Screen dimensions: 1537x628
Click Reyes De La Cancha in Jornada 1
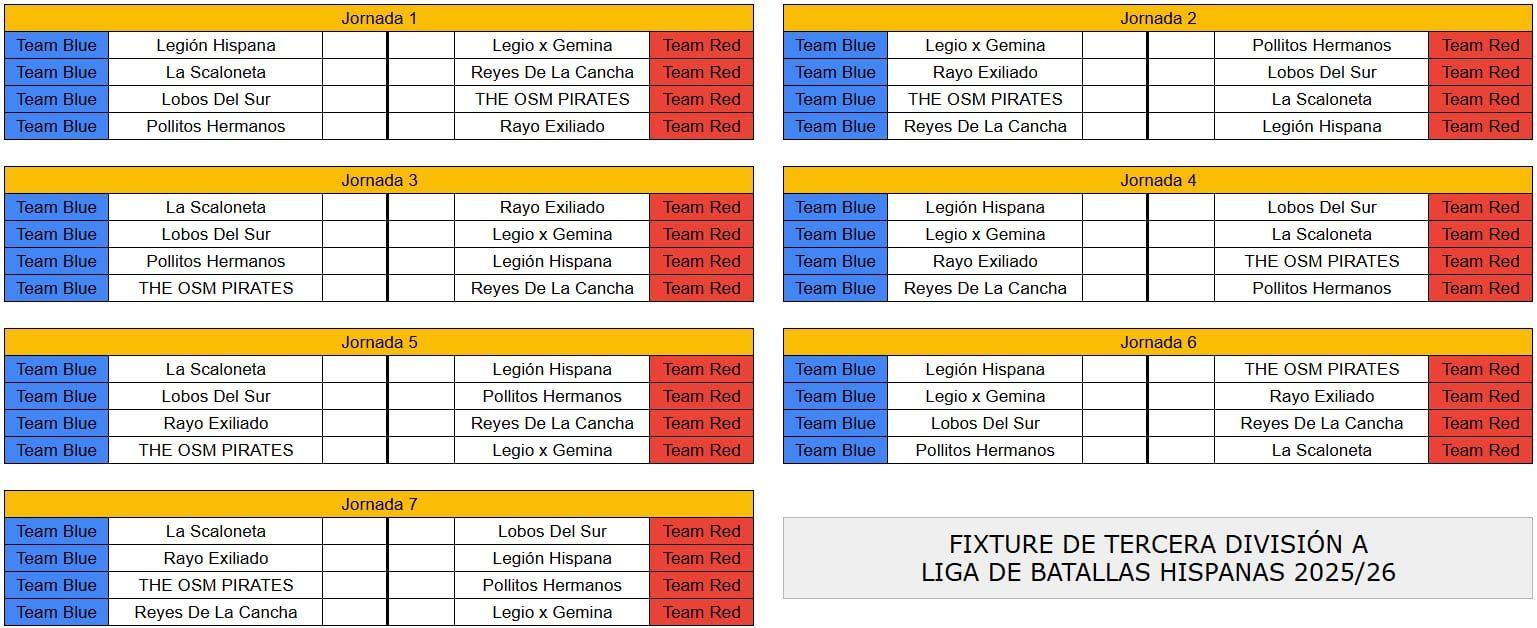tap(552, 72)
